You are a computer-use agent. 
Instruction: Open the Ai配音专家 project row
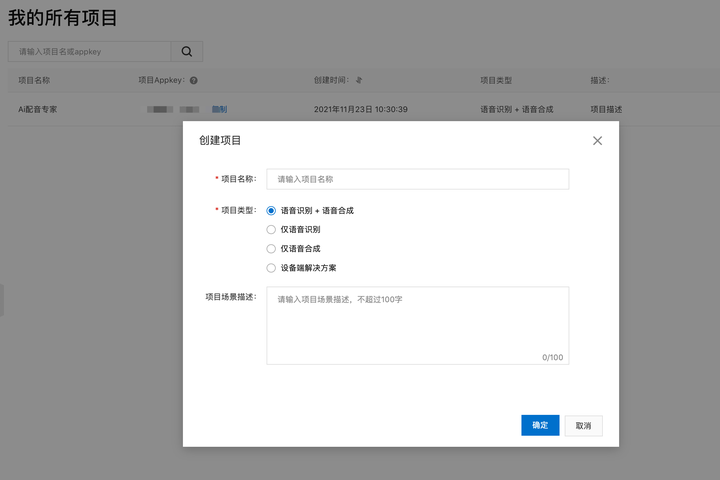click(38, 109)
